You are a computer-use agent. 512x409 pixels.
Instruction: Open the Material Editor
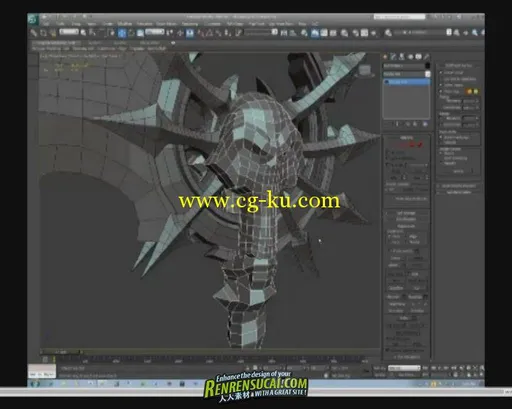point(344,33)
